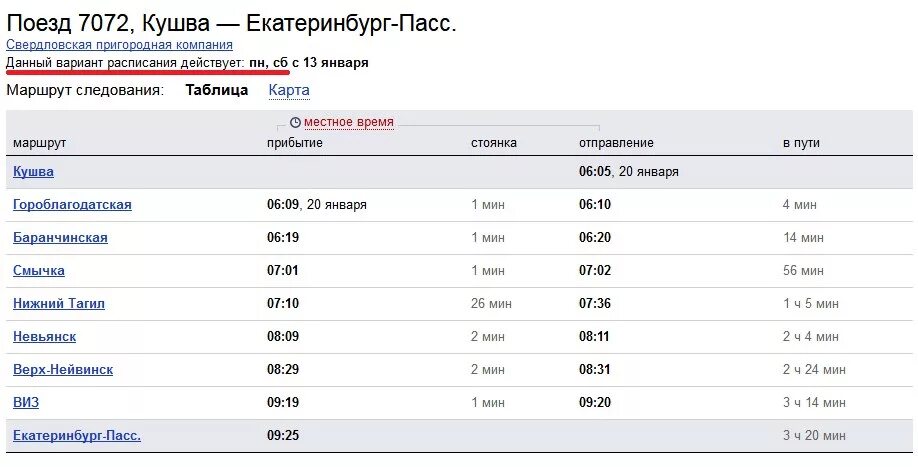This screenshot has width=918, height=467.
Task: Open the Невьянск station link
Action: click(x=44, y=336)
